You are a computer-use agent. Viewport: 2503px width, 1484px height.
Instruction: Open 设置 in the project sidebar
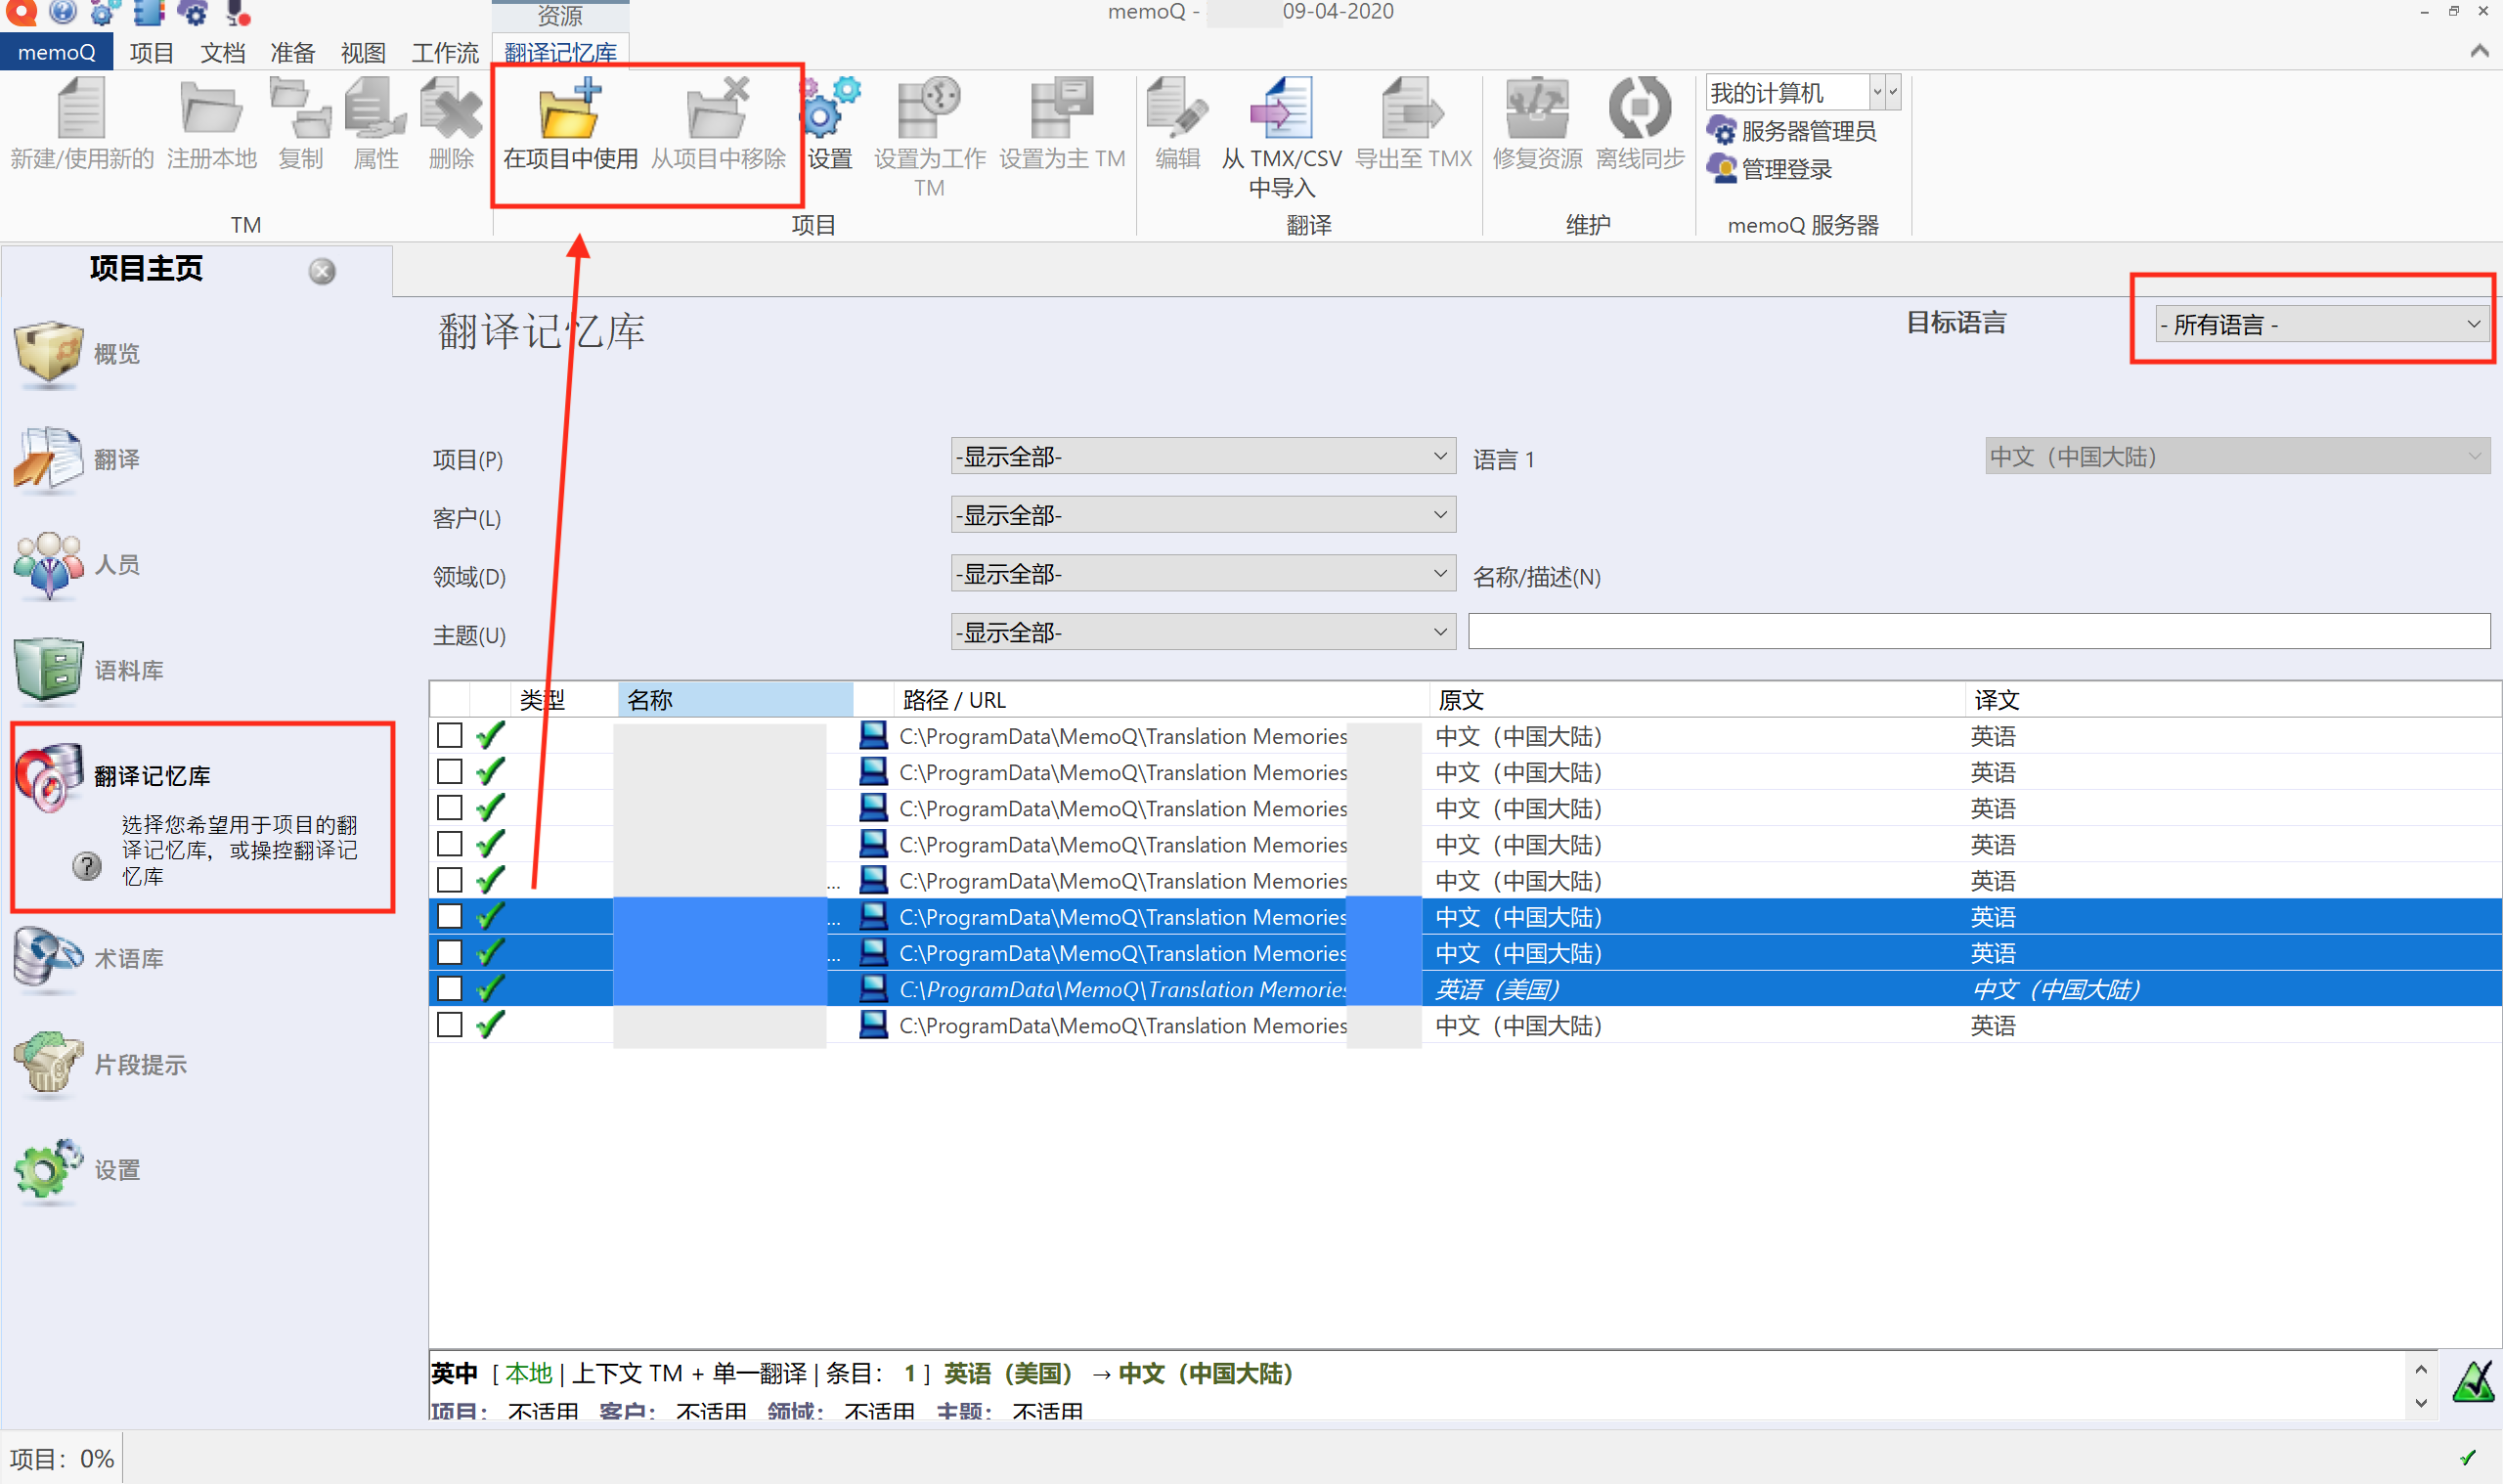(x=78, y=1170)
